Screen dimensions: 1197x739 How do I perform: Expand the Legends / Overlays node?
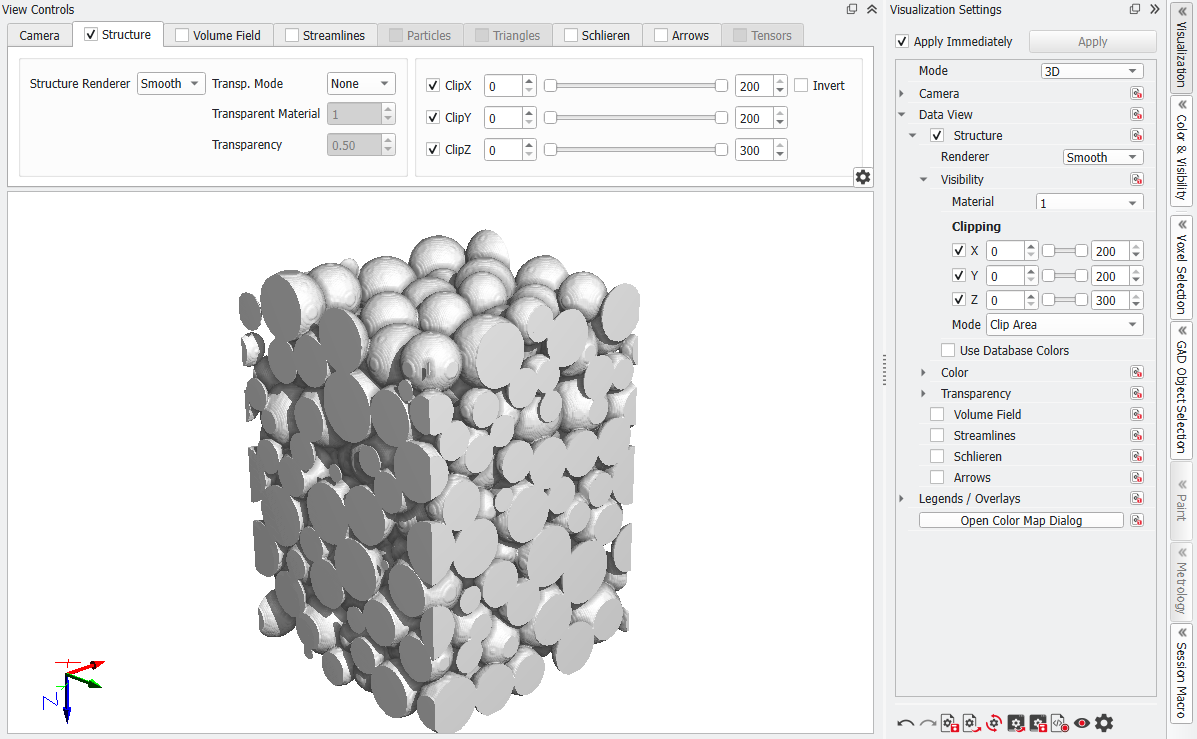902,499
